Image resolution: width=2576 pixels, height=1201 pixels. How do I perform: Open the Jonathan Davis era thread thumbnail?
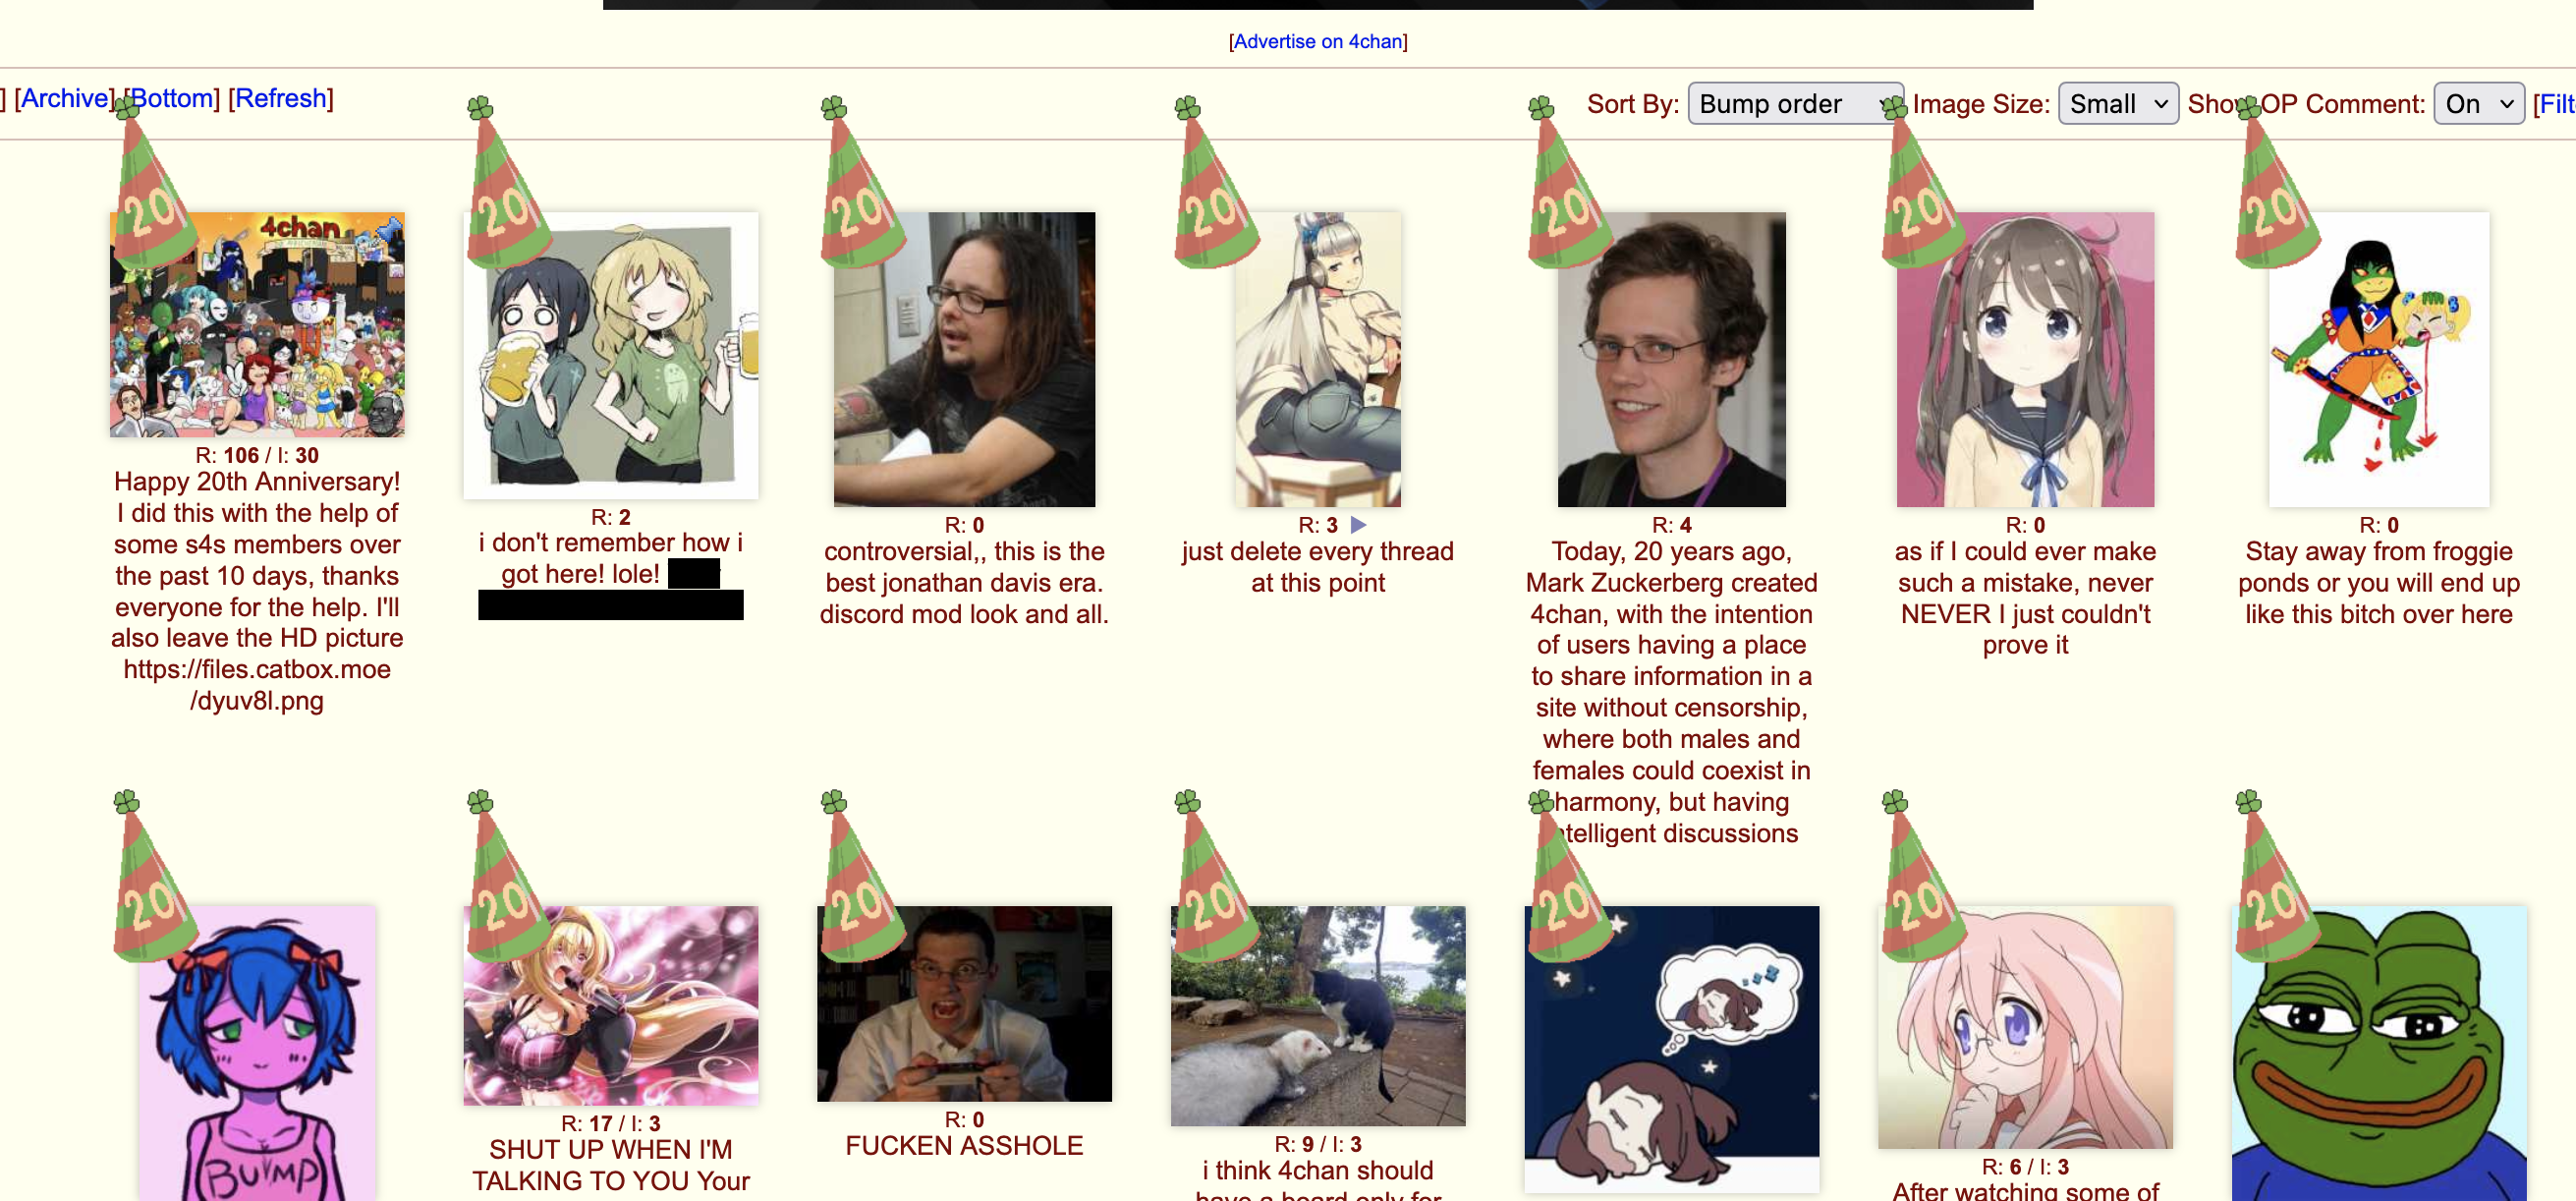coord(964,359)
